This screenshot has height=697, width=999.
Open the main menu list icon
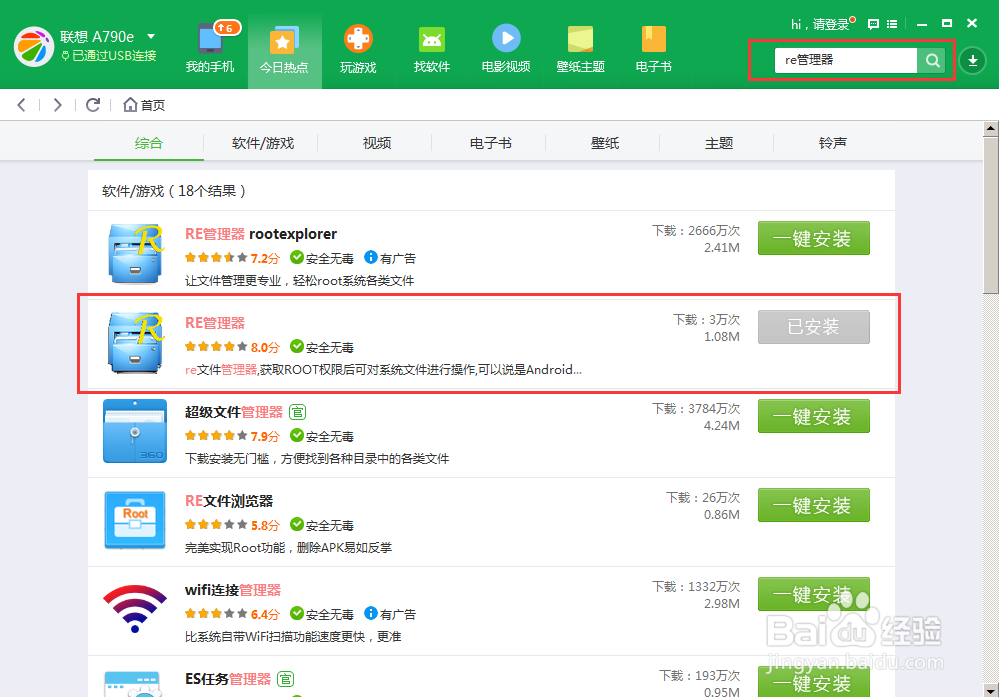click(892, 24)
